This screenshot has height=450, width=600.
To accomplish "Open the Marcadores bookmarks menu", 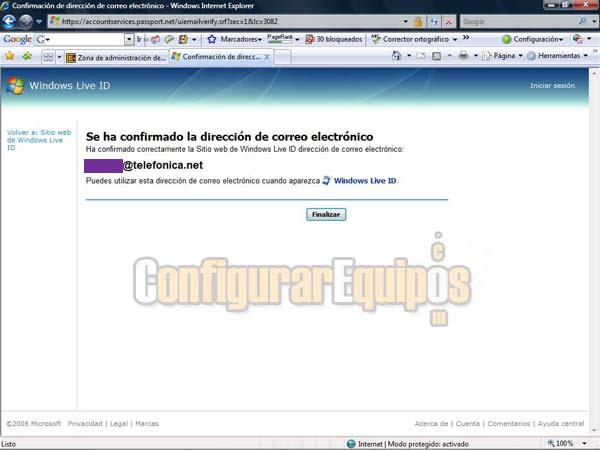I will pyautogui.click(x=235, y=39).
